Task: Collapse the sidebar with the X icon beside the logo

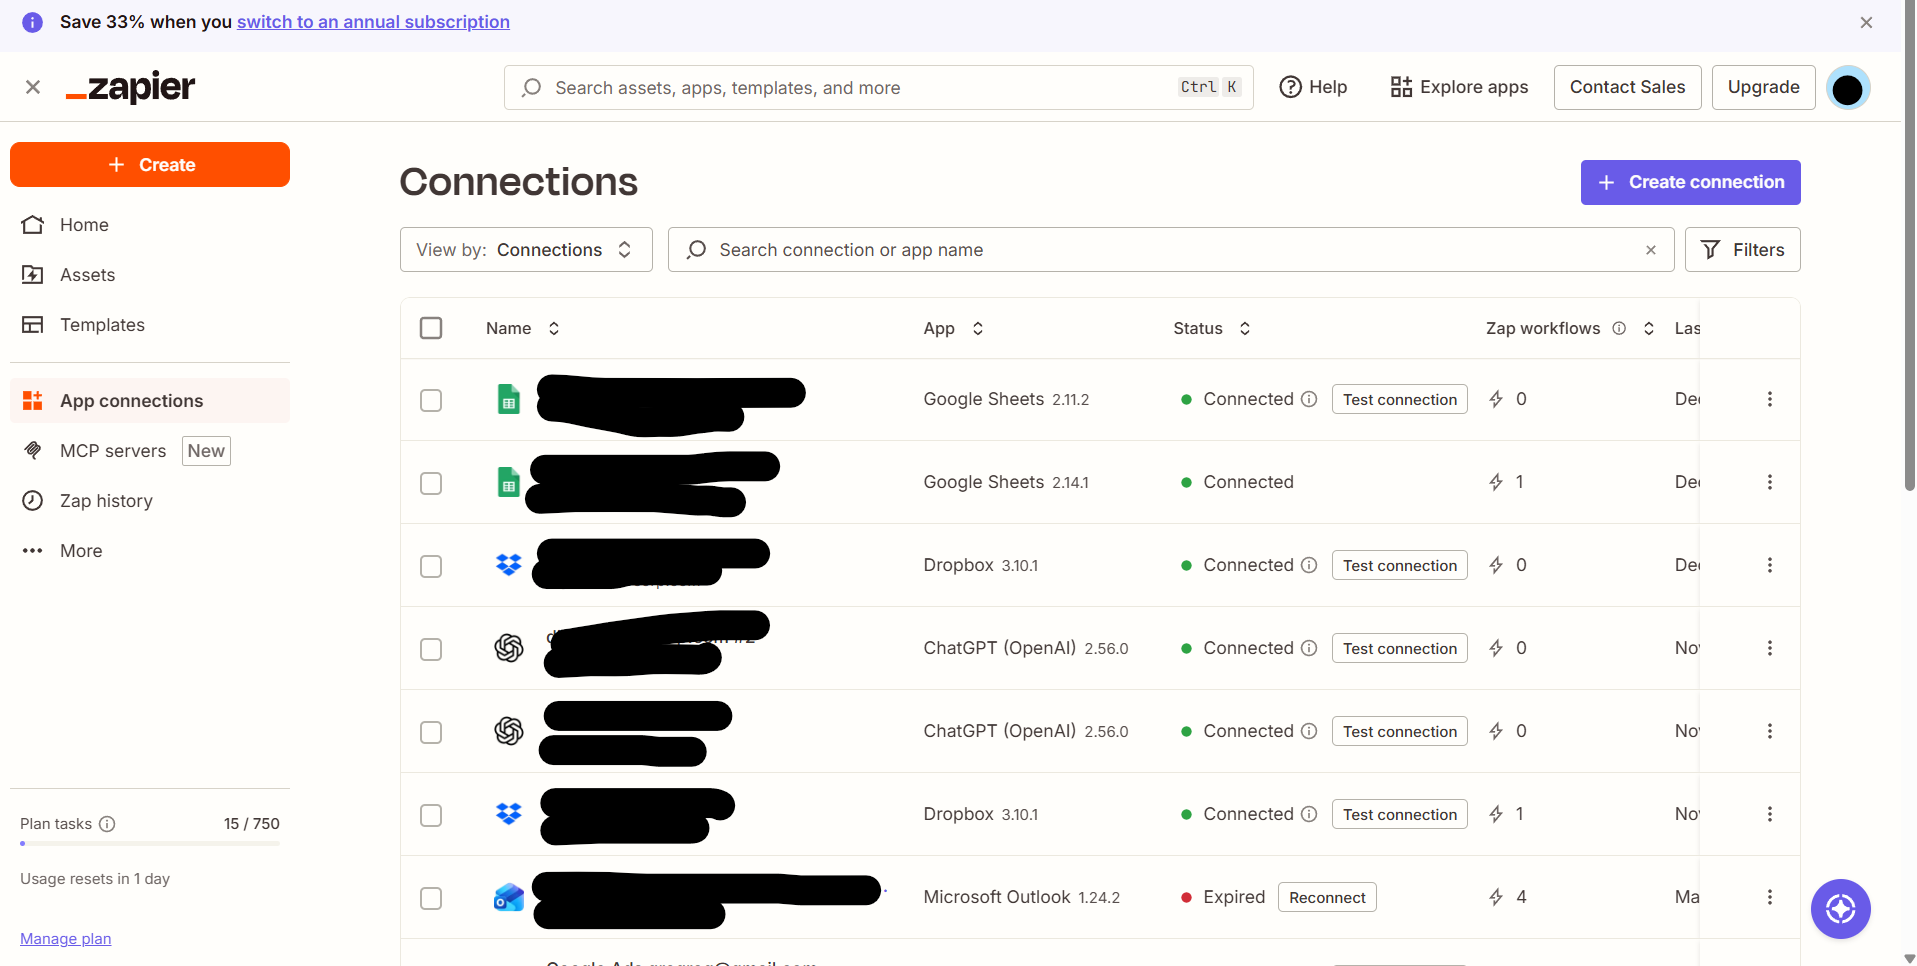Action: (x=33, y=87)
